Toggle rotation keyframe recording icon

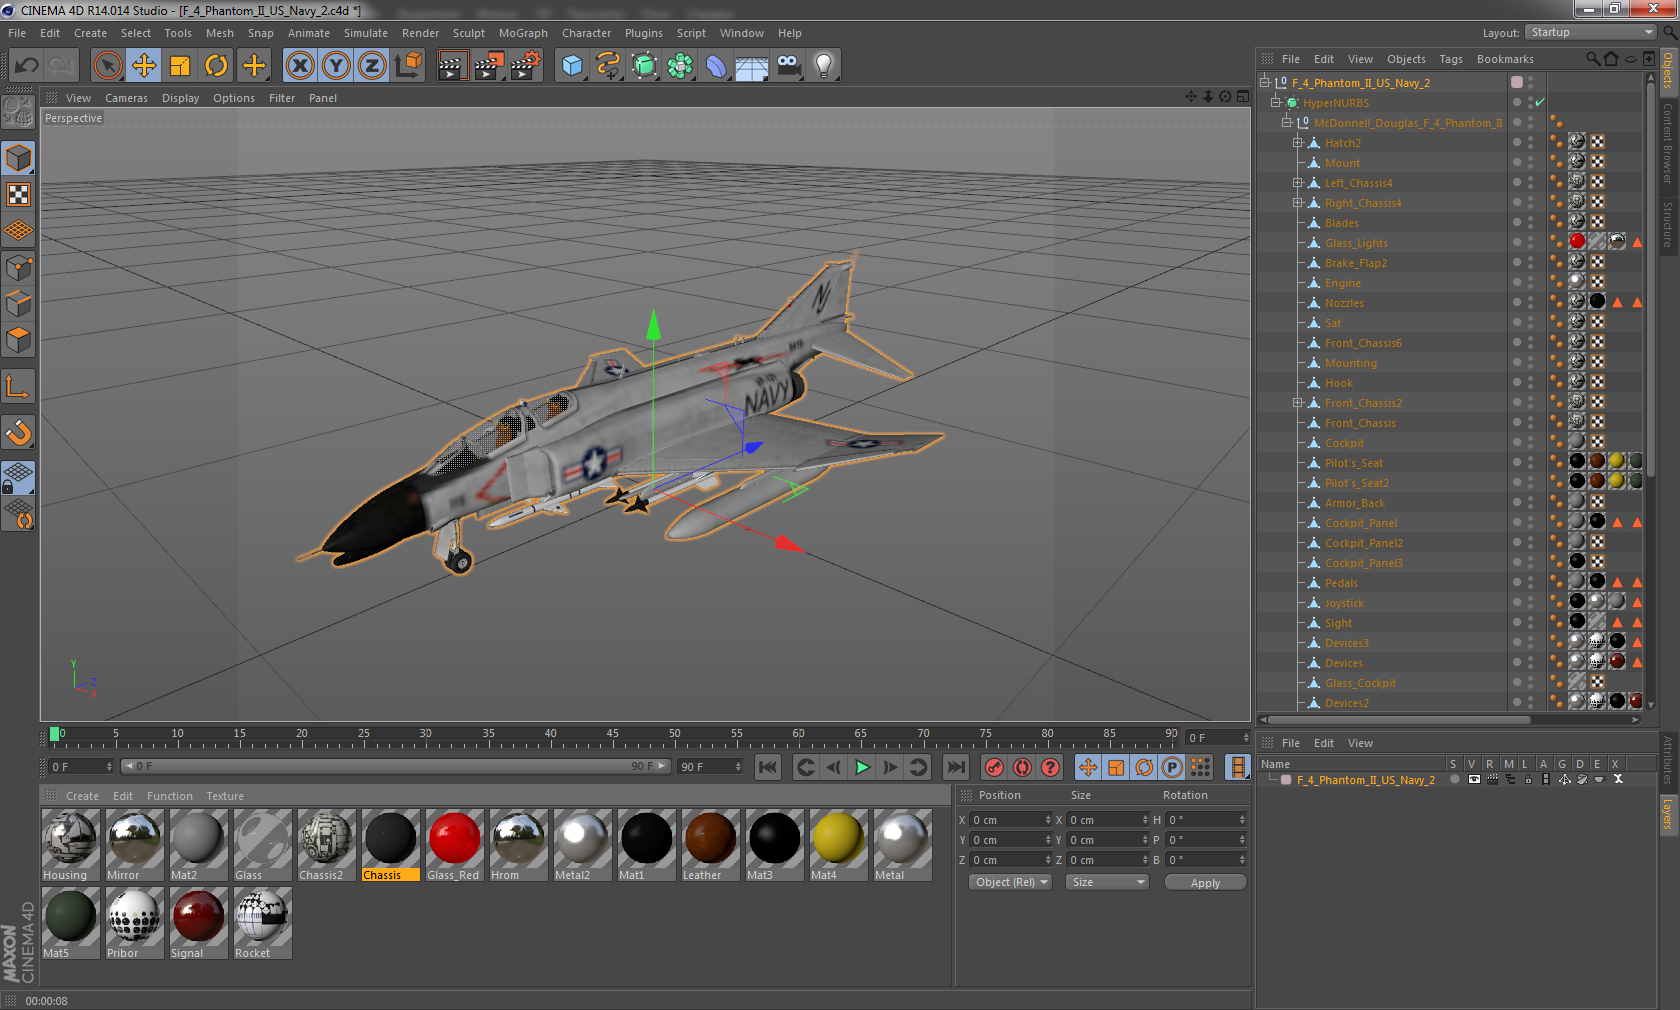1144,767
